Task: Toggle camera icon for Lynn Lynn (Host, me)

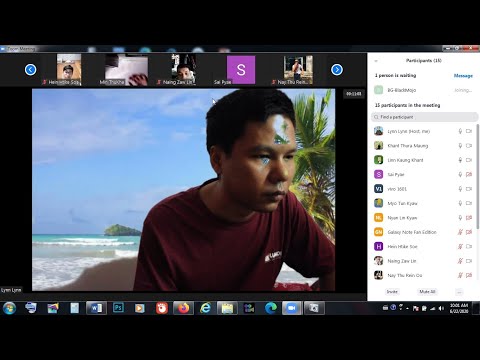Action: pyautogui.click(x=469, y=131)
